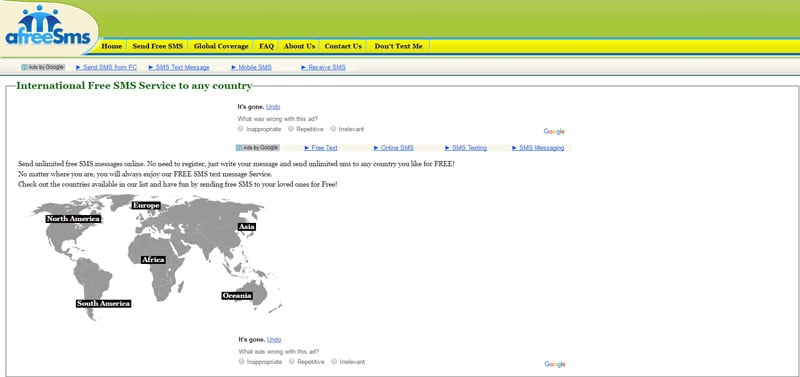
Task: Select Europe label on the map
Action: click(146, 206)
